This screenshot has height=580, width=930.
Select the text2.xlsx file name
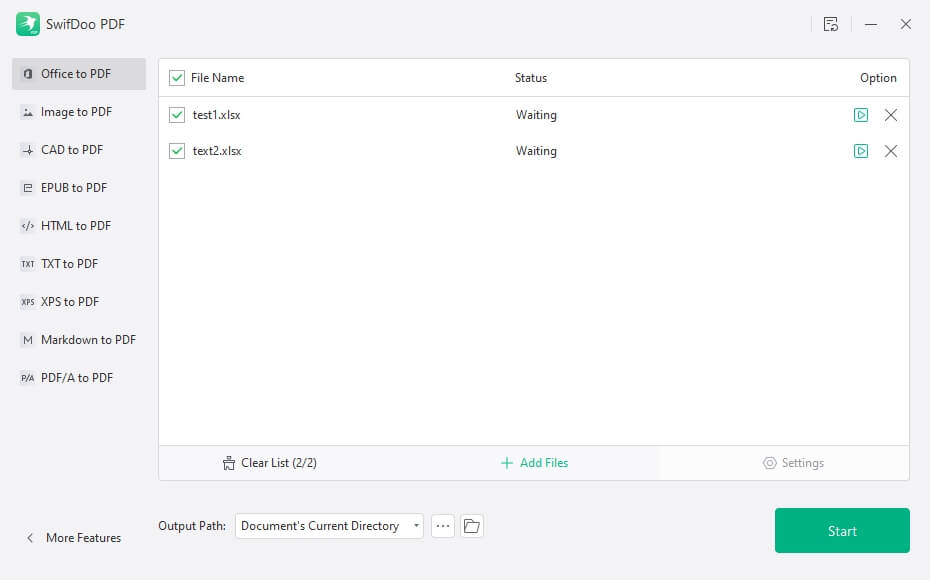point(217,151)
